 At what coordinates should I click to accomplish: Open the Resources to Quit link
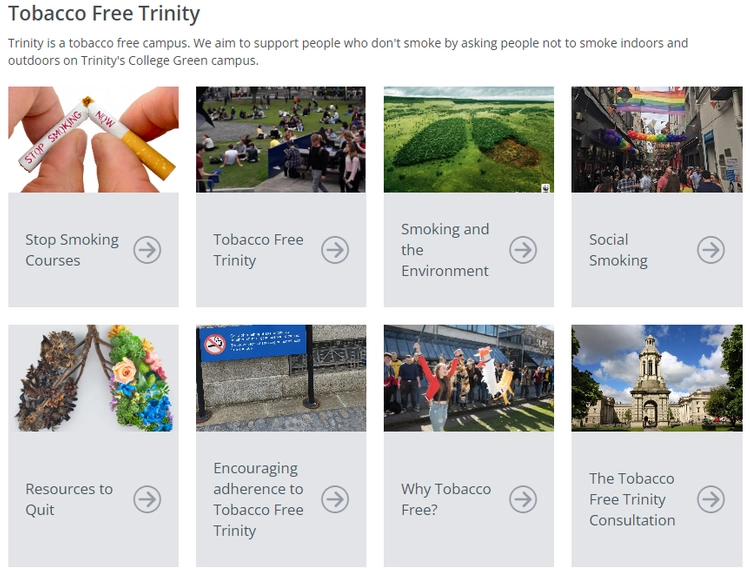point(69,499)
